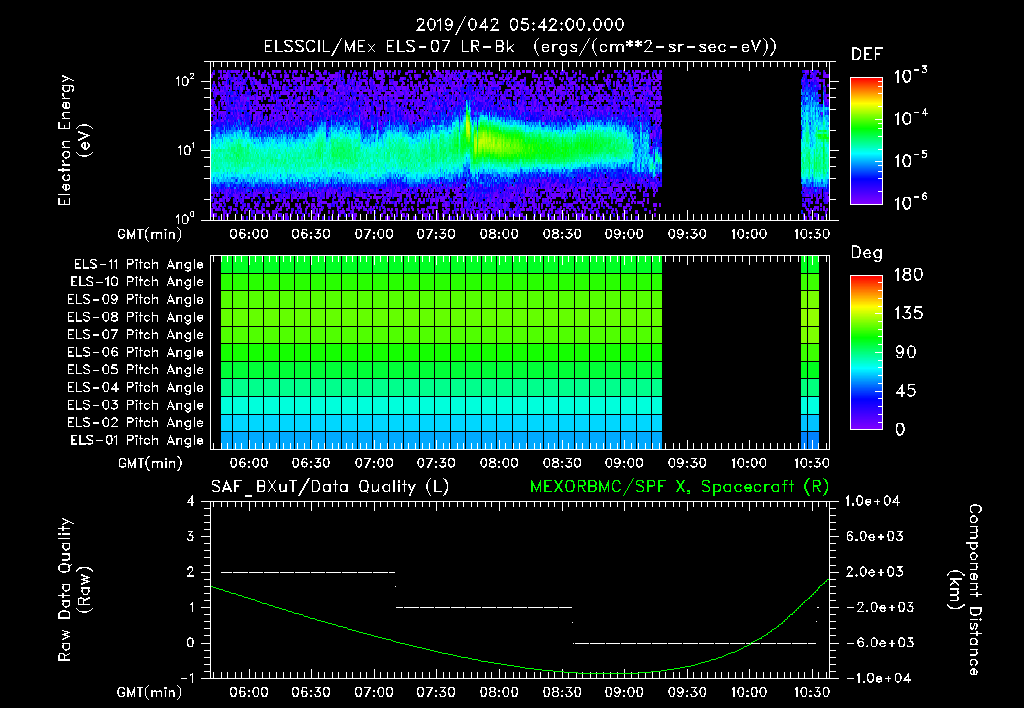Click the 1.0e+04 right axis value

[x=872, y=501]
